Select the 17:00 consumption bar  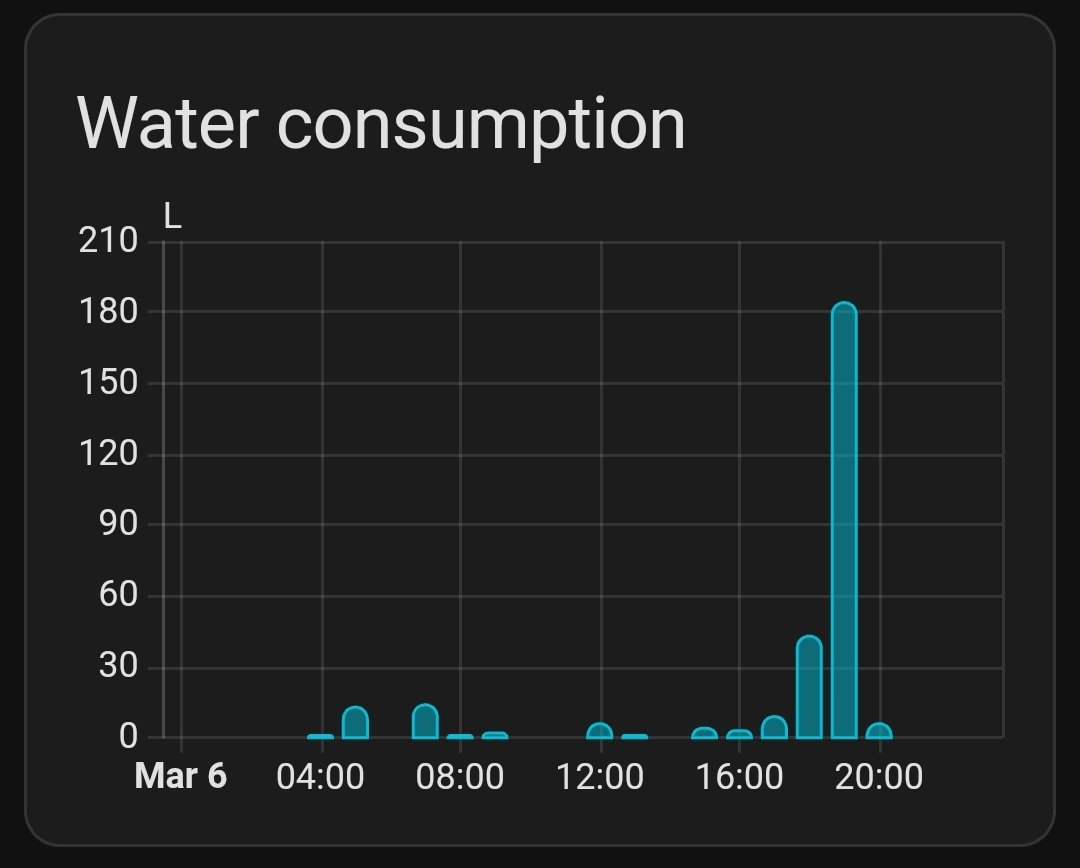coord(774,727)
